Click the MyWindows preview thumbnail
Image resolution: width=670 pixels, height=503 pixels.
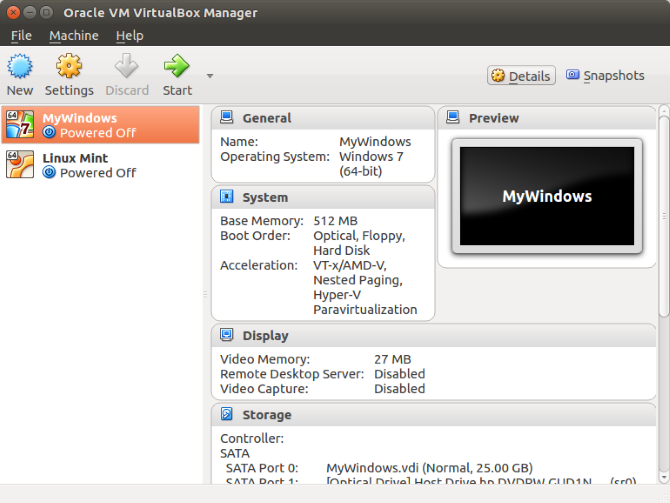click(546, 197)
